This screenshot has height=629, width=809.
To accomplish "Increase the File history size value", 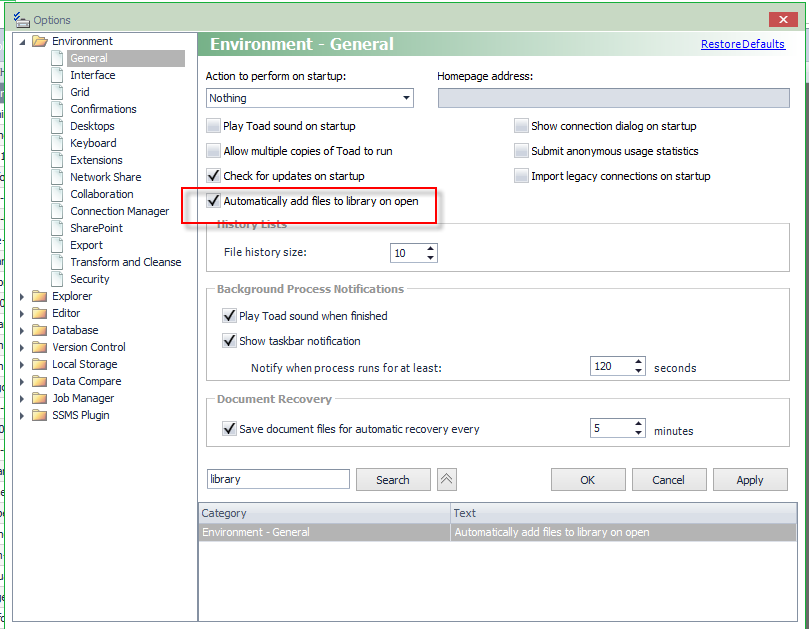I will tap(430, 248).
